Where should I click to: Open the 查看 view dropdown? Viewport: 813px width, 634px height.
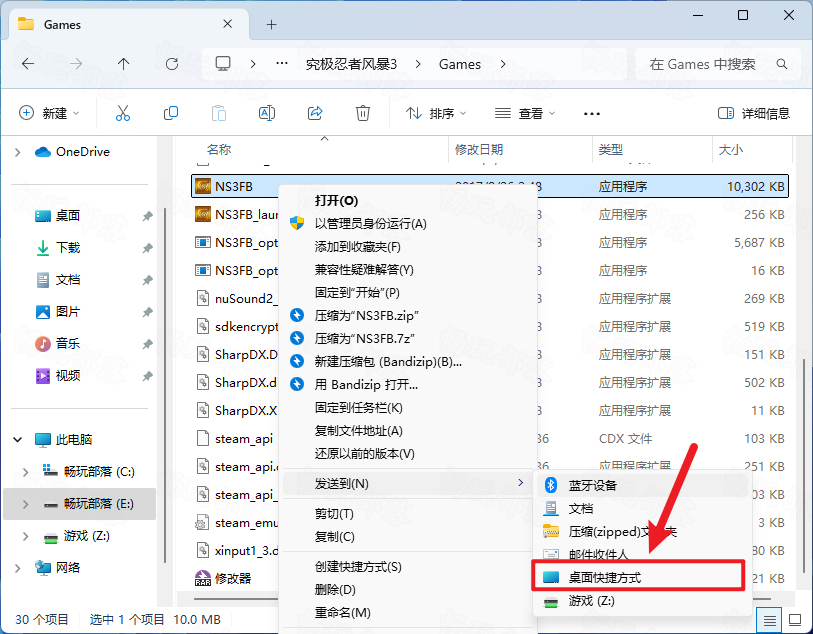[x=525, y=113]
